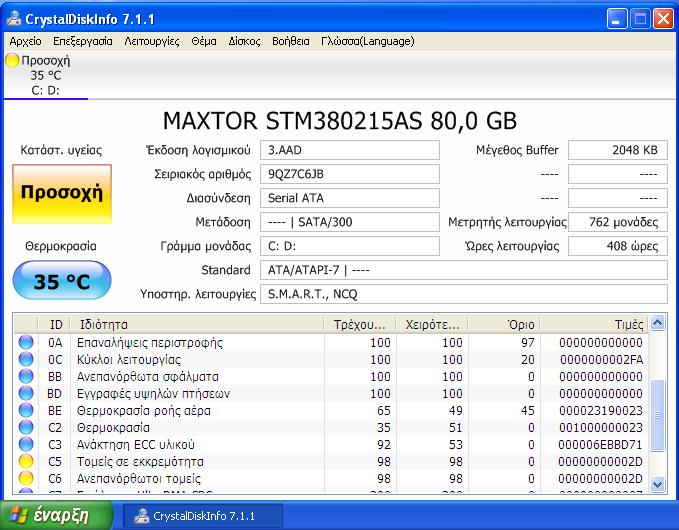Click the yellow Προσοχή health status button
This screenshot has height=530, width=679.
(62, 193)
